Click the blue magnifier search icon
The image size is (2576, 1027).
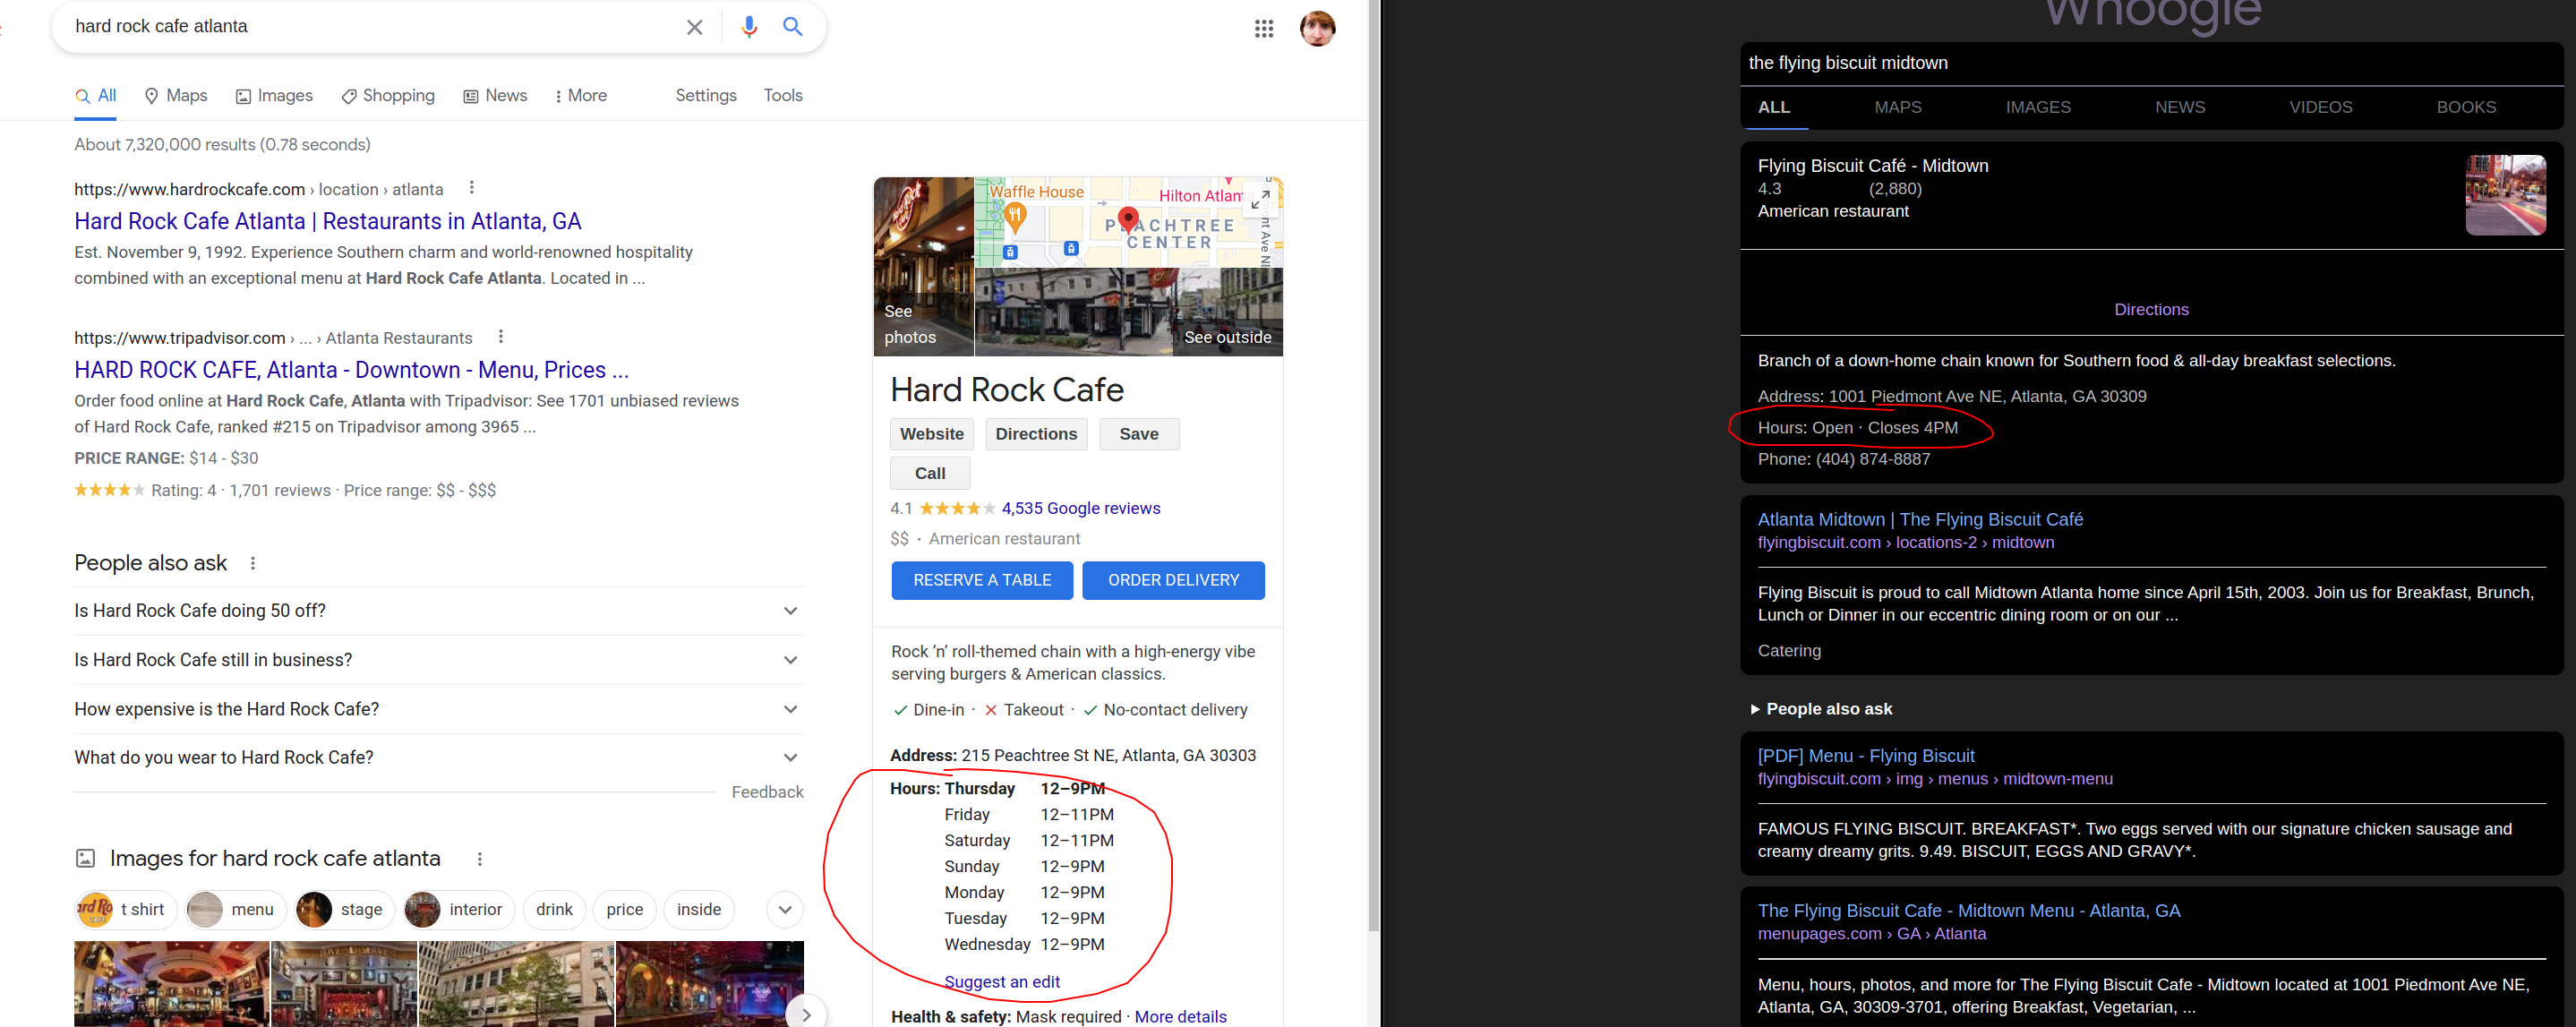[792, 27]
